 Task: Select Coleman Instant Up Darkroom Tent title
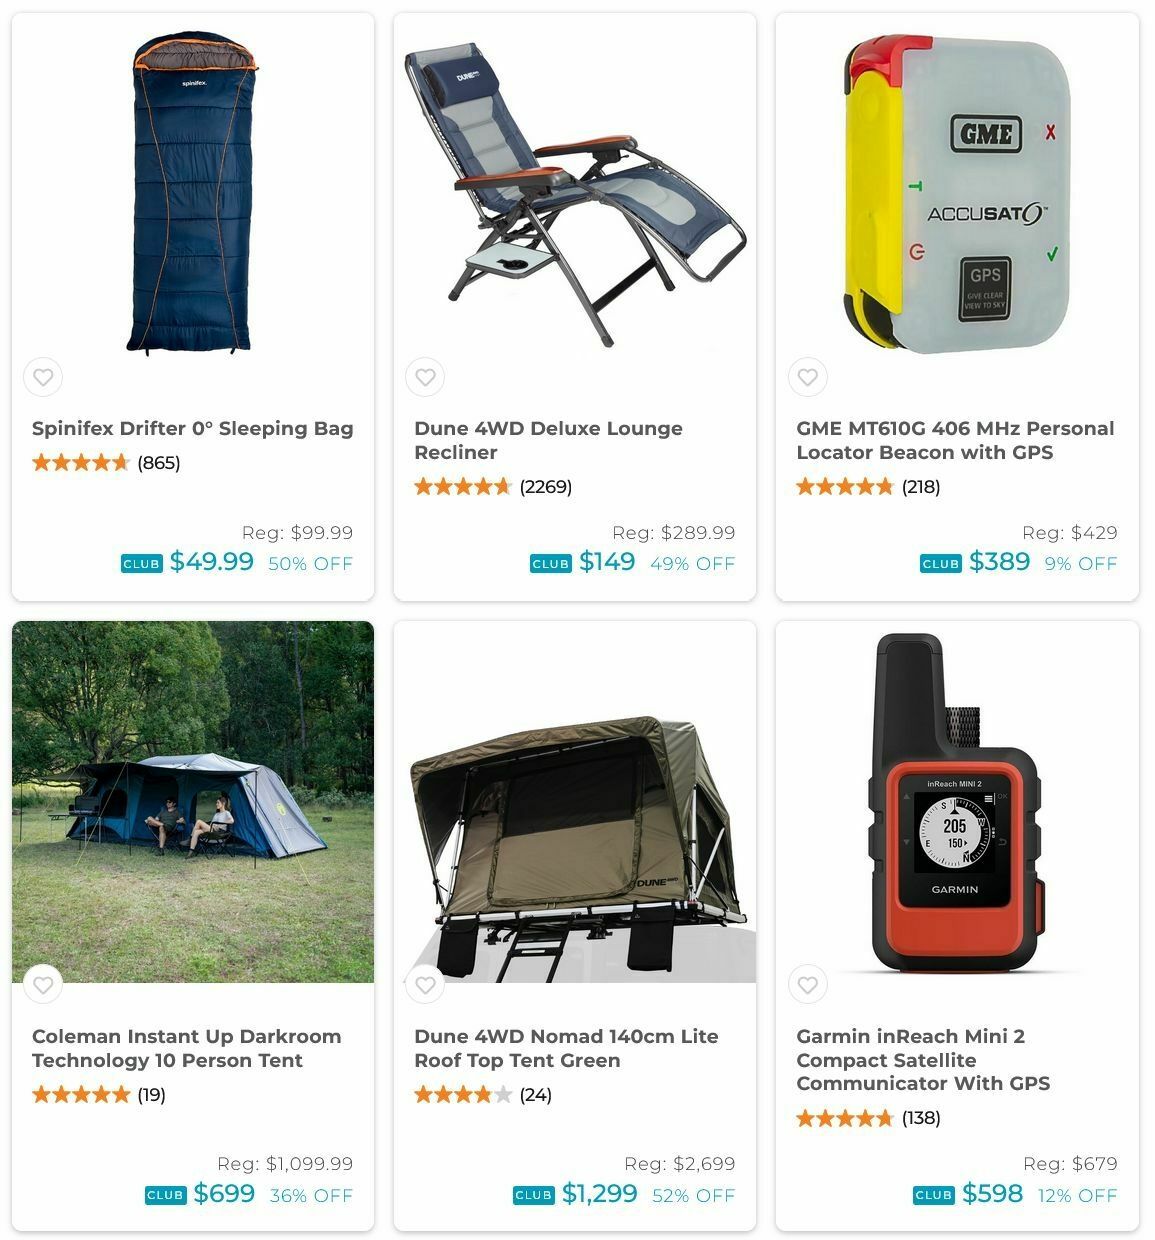tap(187, 1048)
